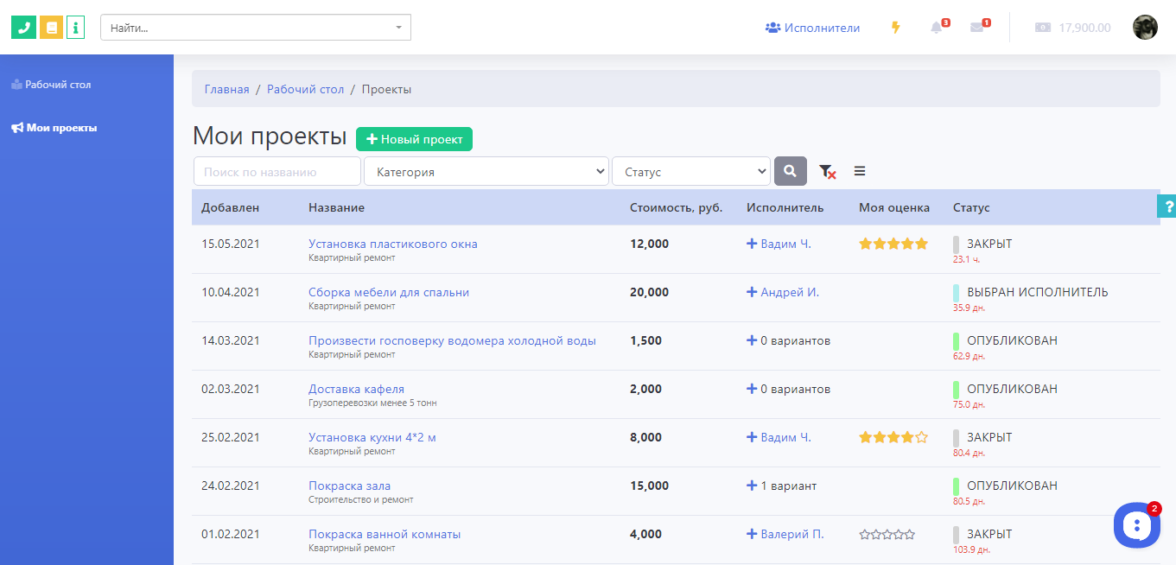Open the list view menu icon

[x=859, y=171]
